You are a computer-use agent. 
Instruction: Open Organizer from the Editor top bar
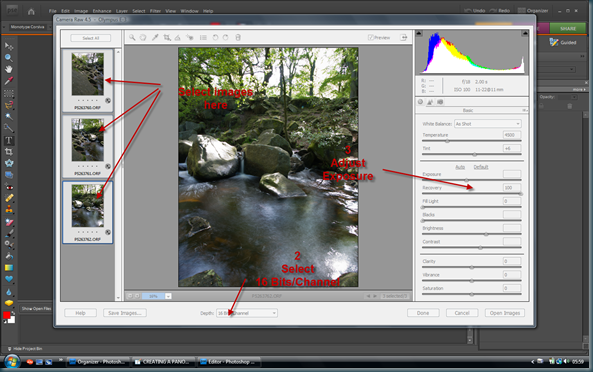[532, 11]
